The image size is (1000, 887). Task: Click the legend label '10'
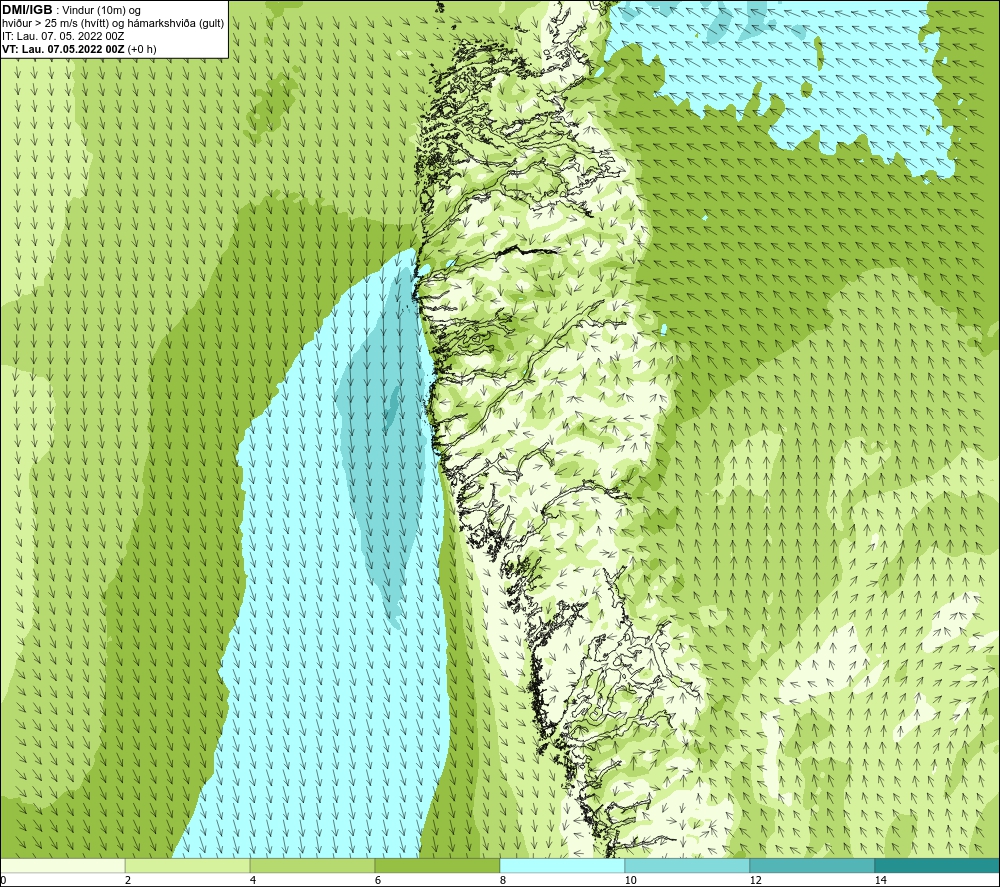[631, 881]
